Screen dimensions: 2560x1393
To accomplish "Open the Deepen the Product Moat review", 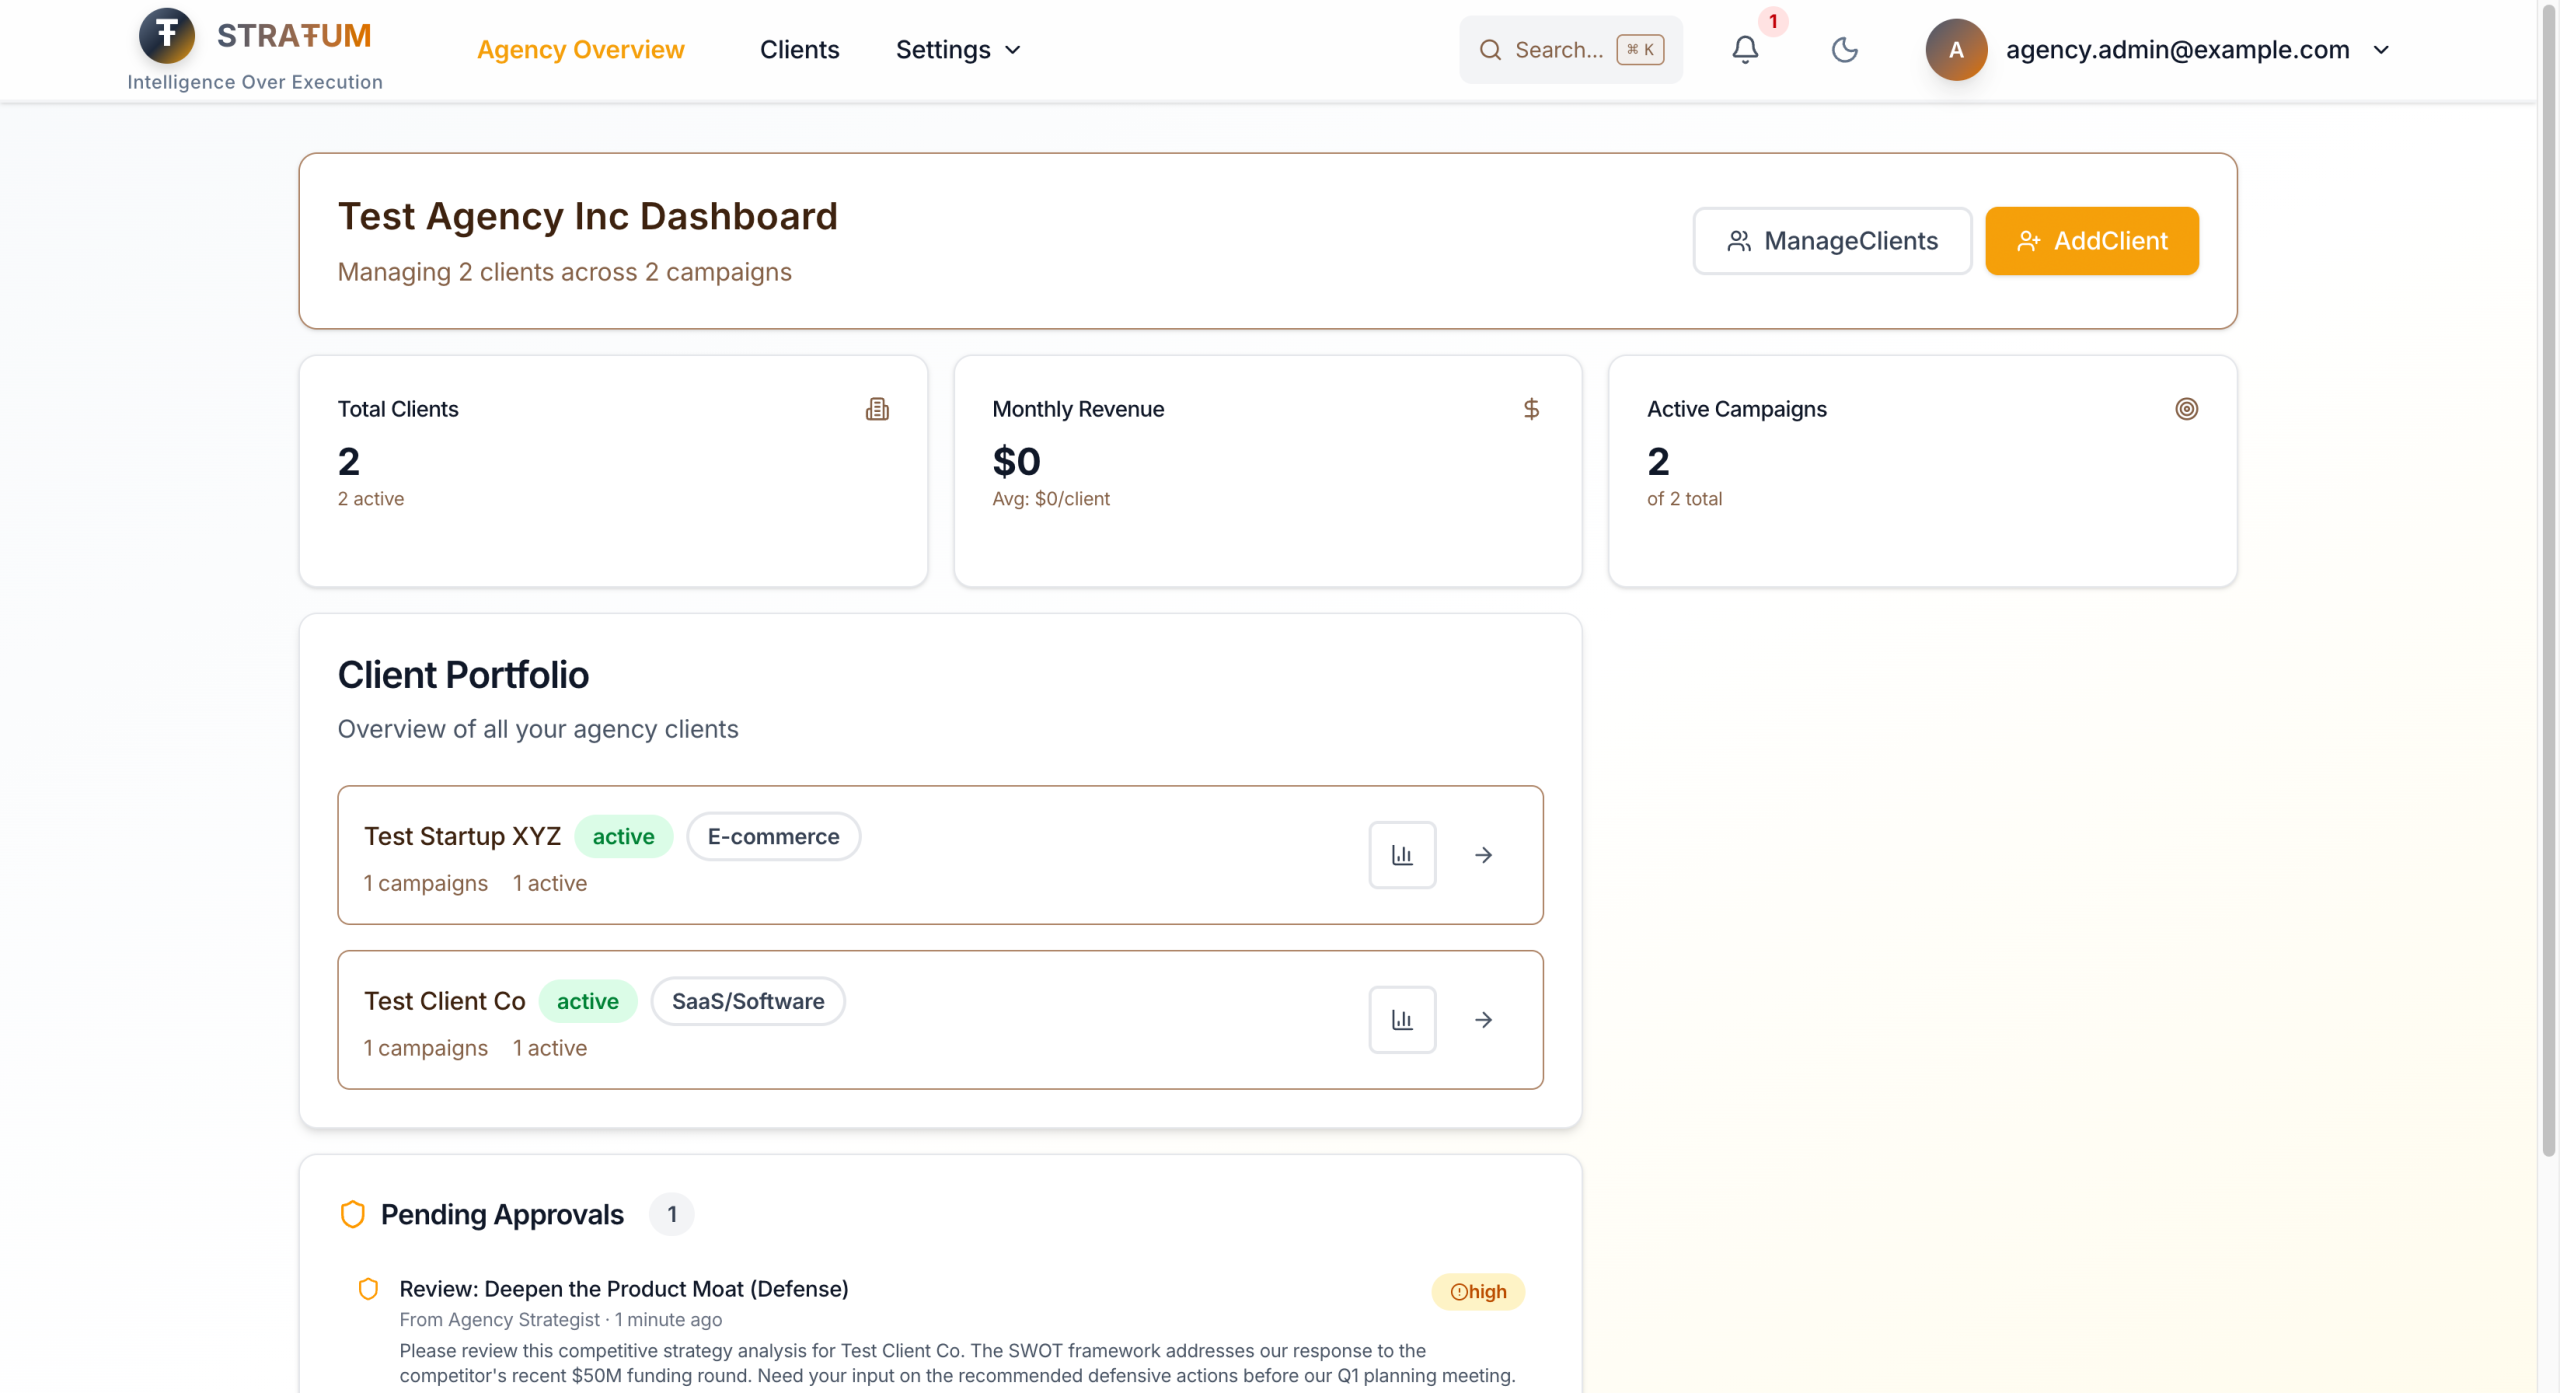I will 623,1289.
